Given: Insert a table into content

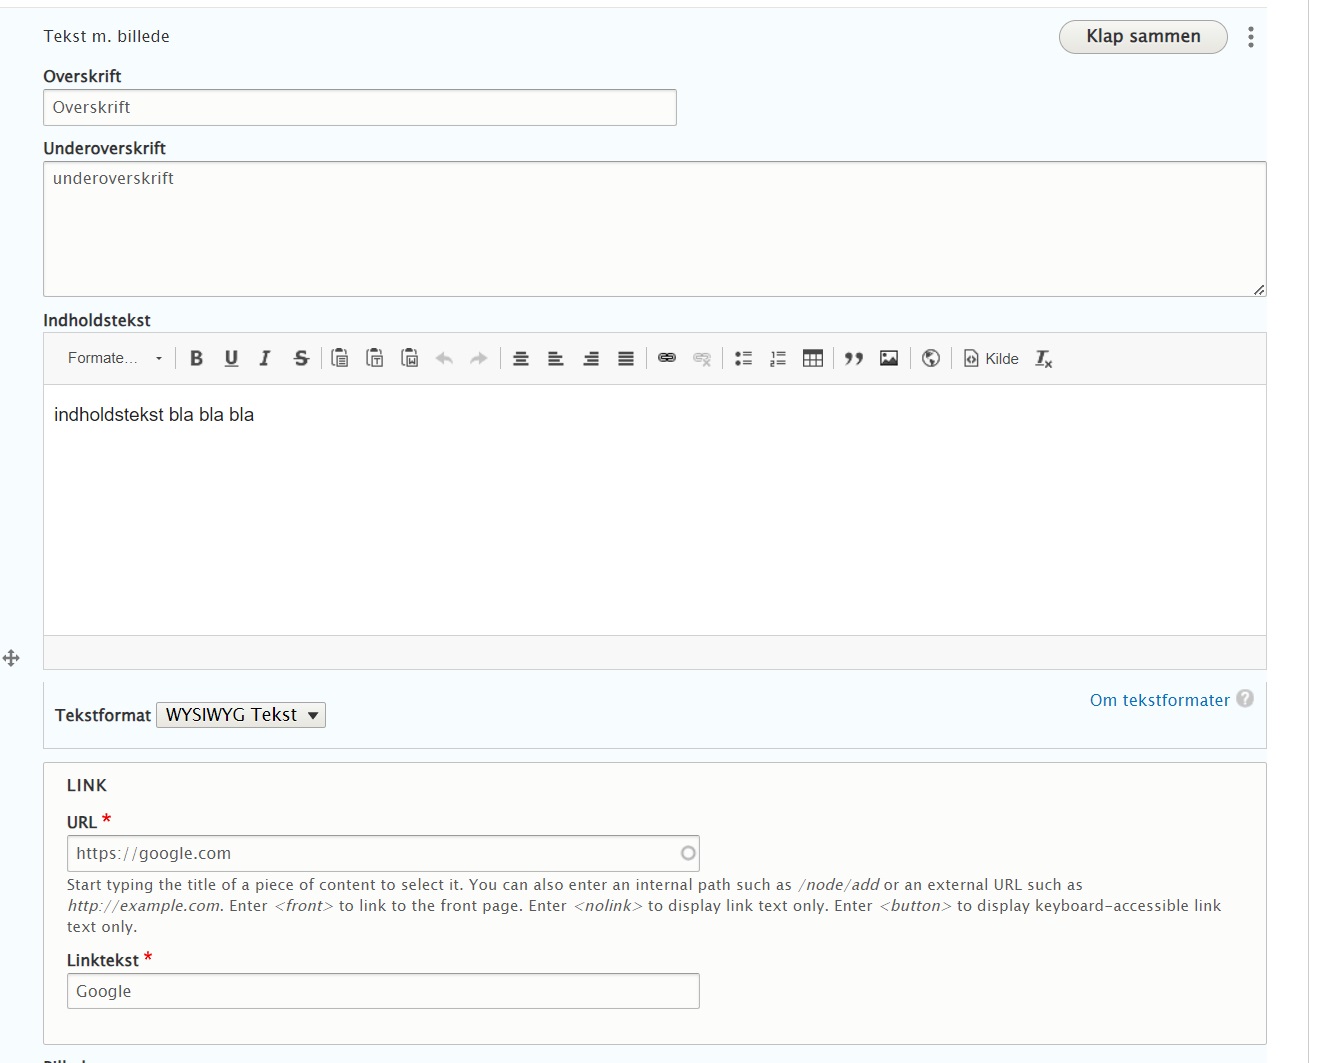Looking at the screenshot, I should pos(813,358).
